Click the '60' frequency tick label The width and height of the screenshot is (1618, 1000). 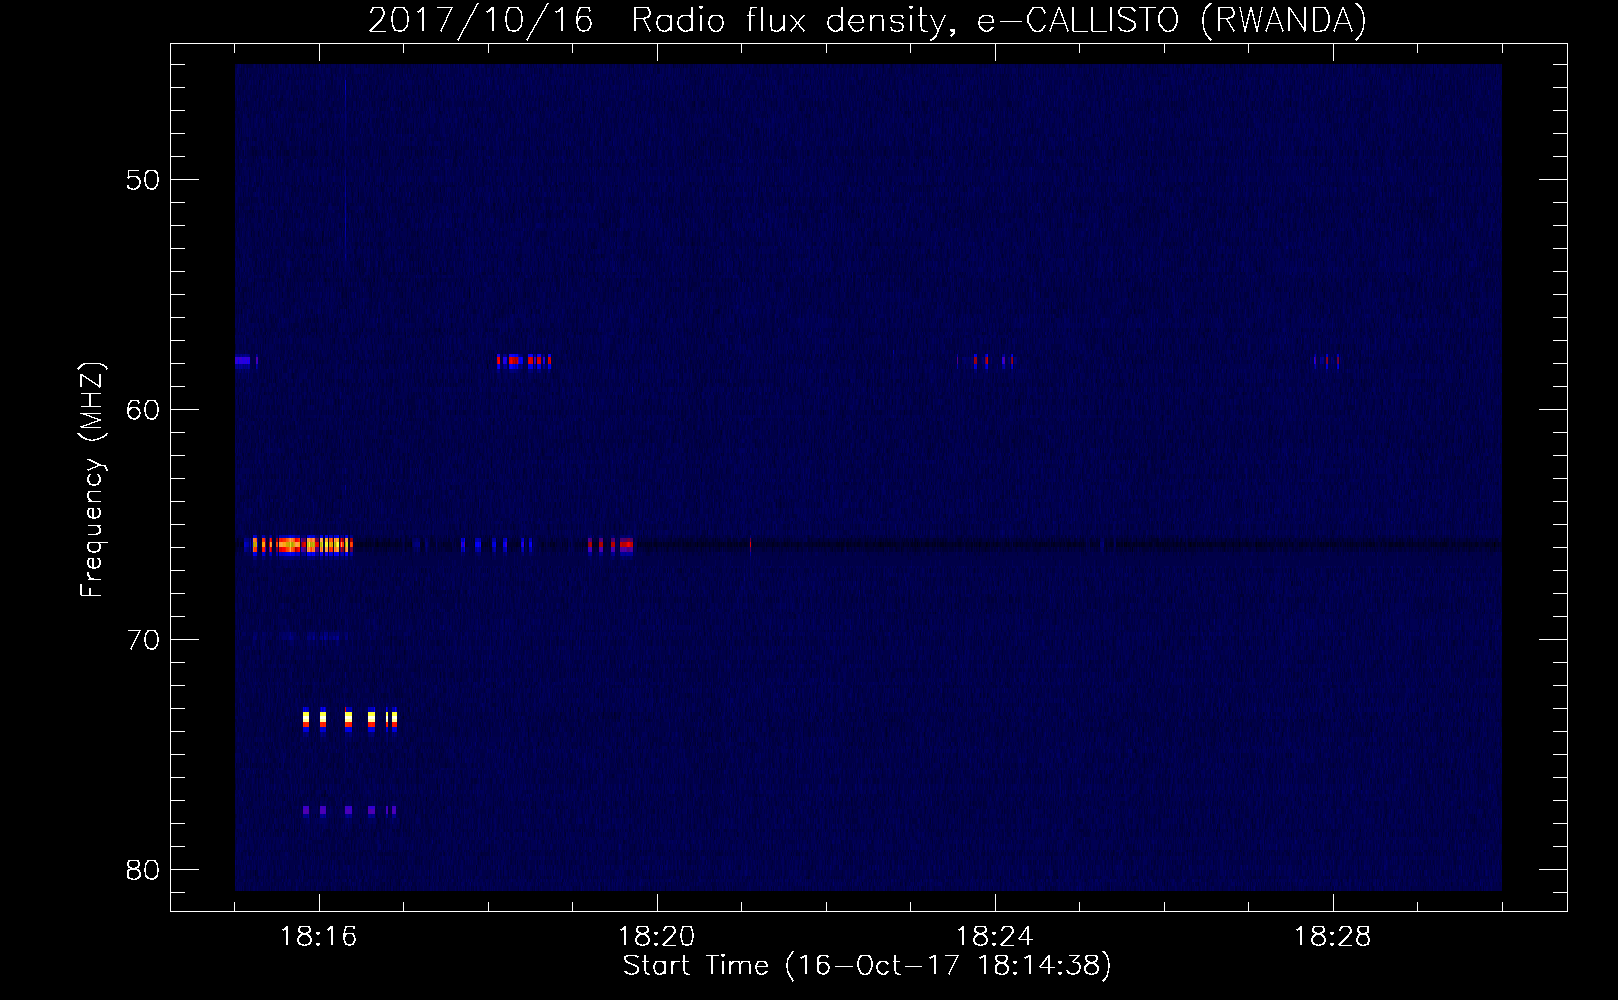coord(143,410)
